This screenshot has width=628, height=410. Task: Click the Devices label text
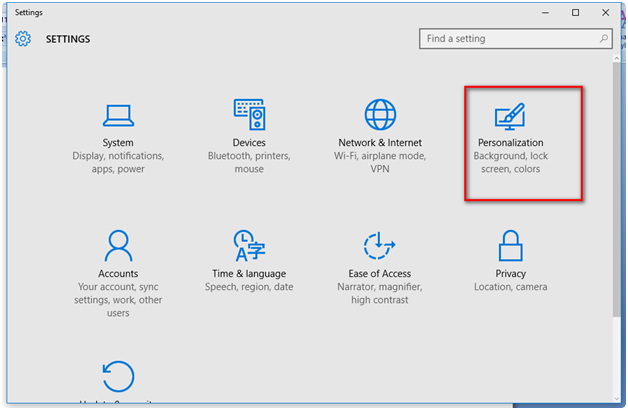click(249, 143)
